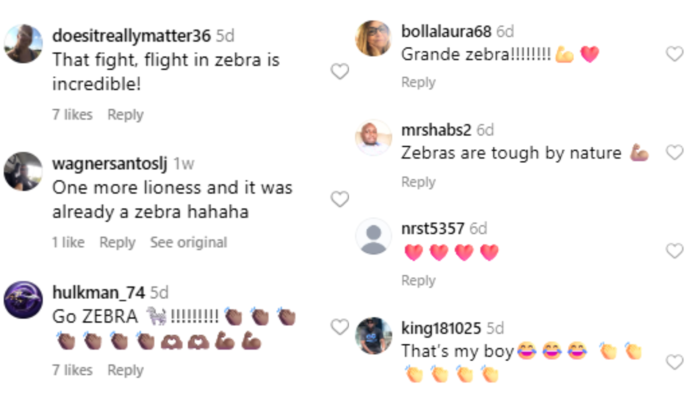The width and height of the screenshot is (700, 394).
Task: Tap heart next to king181025's comment
Action: pyautogui.click(x=675, y=362)
